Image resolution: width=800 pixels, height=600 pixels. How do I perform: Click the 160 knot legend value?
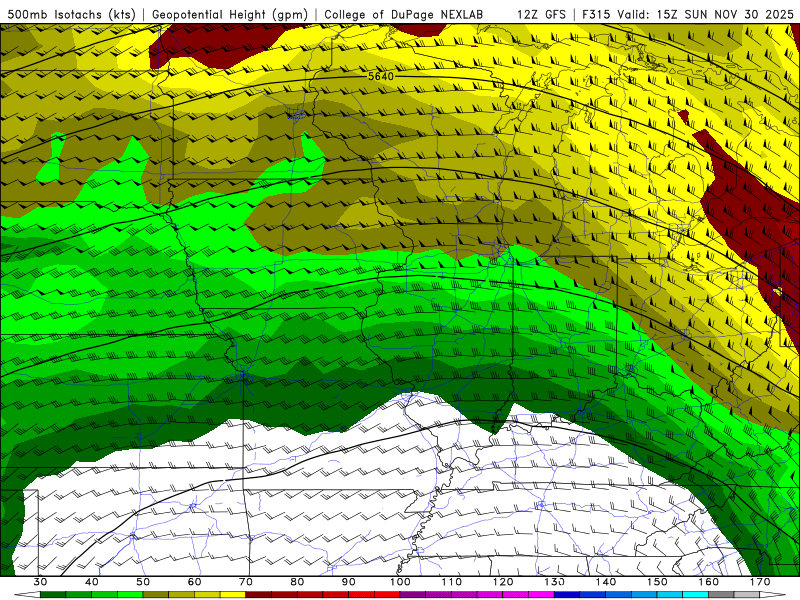708,582
